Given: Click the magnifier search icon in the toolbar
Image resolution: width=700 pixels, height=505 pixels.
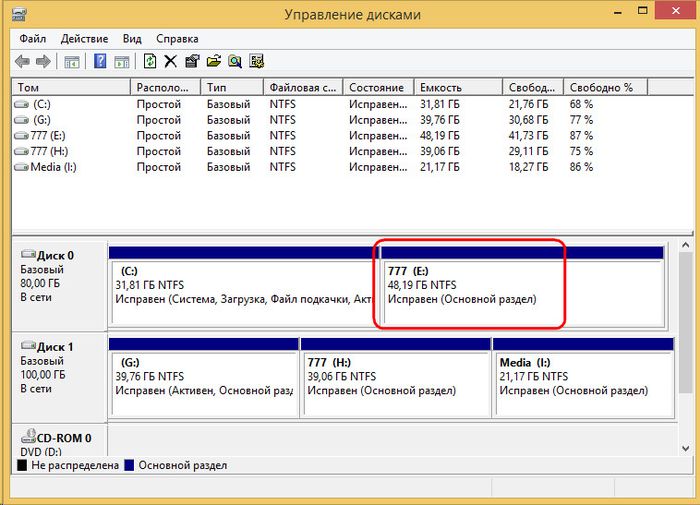Looking at the screenshot, I should pos(234,61).
